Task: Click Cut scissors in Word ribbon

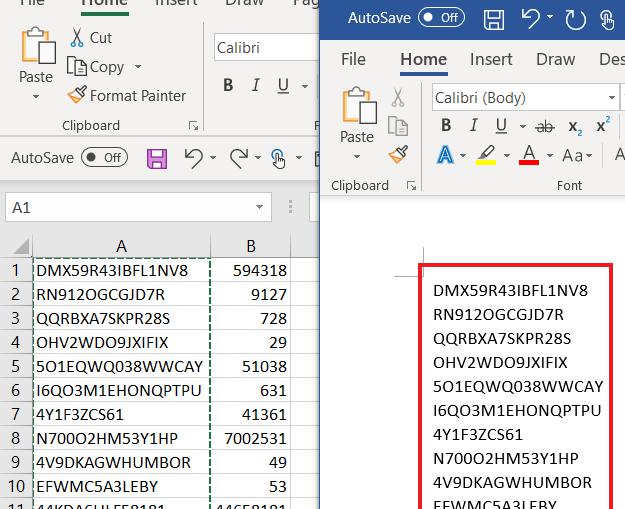Action: (398, 98)
